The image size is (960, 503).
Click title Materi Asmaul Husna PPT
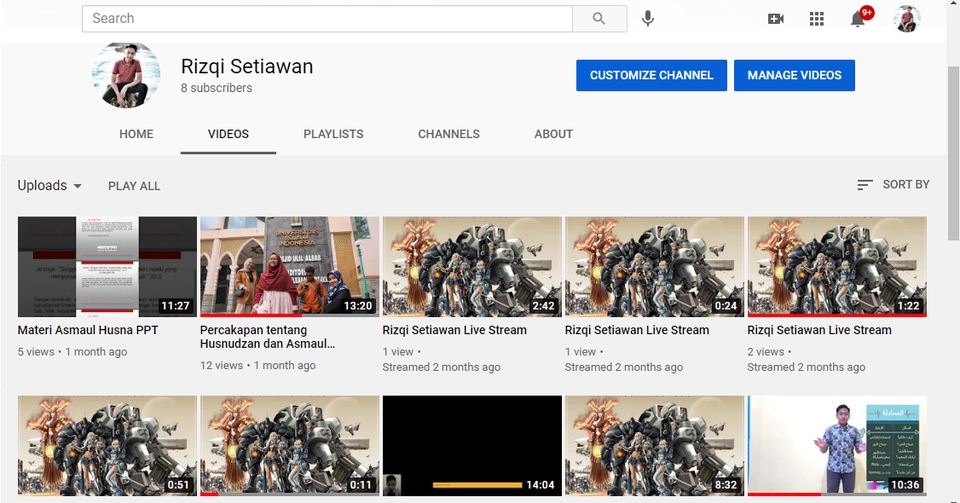[88, 330]
